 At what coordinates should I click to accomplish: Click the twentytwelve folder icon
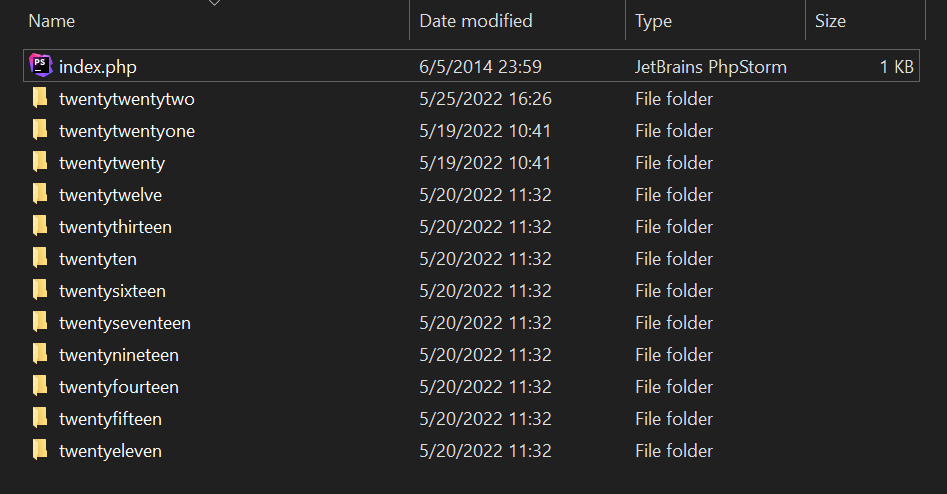[40, 195]
